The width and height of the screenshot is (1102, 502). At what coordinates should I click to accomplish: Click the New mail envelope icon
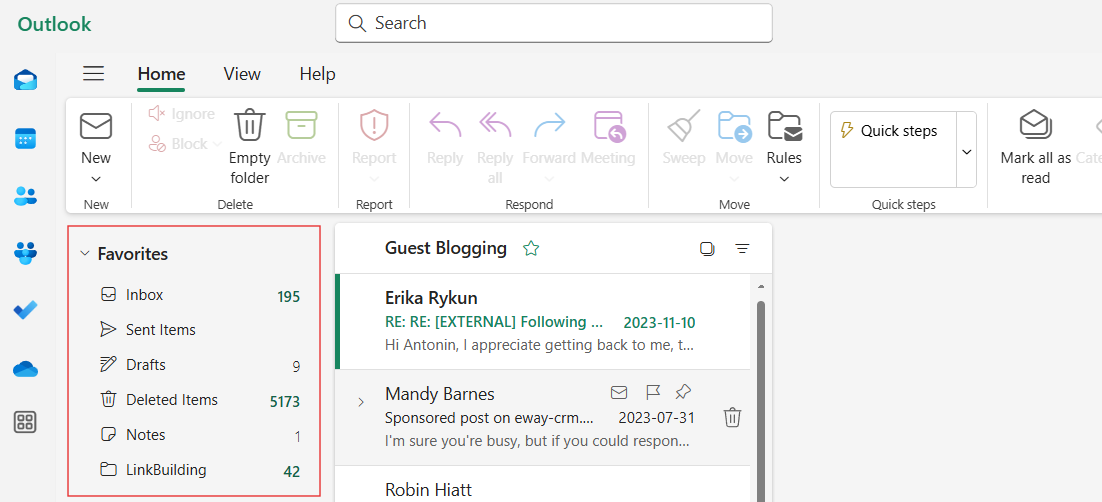pos(96,127)
